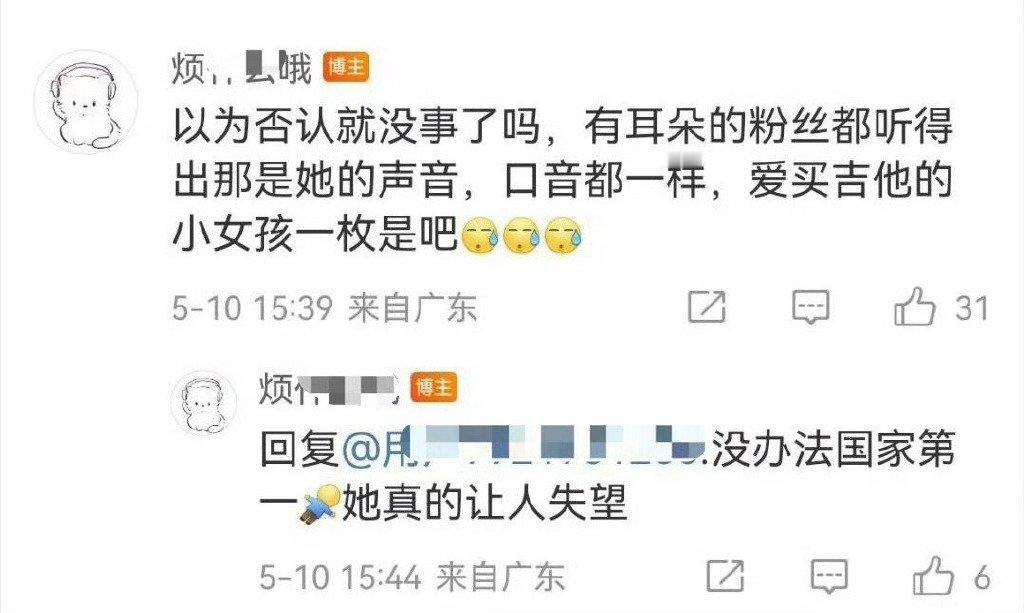Tap the 博主 badge on the reply

coord(434,388)
